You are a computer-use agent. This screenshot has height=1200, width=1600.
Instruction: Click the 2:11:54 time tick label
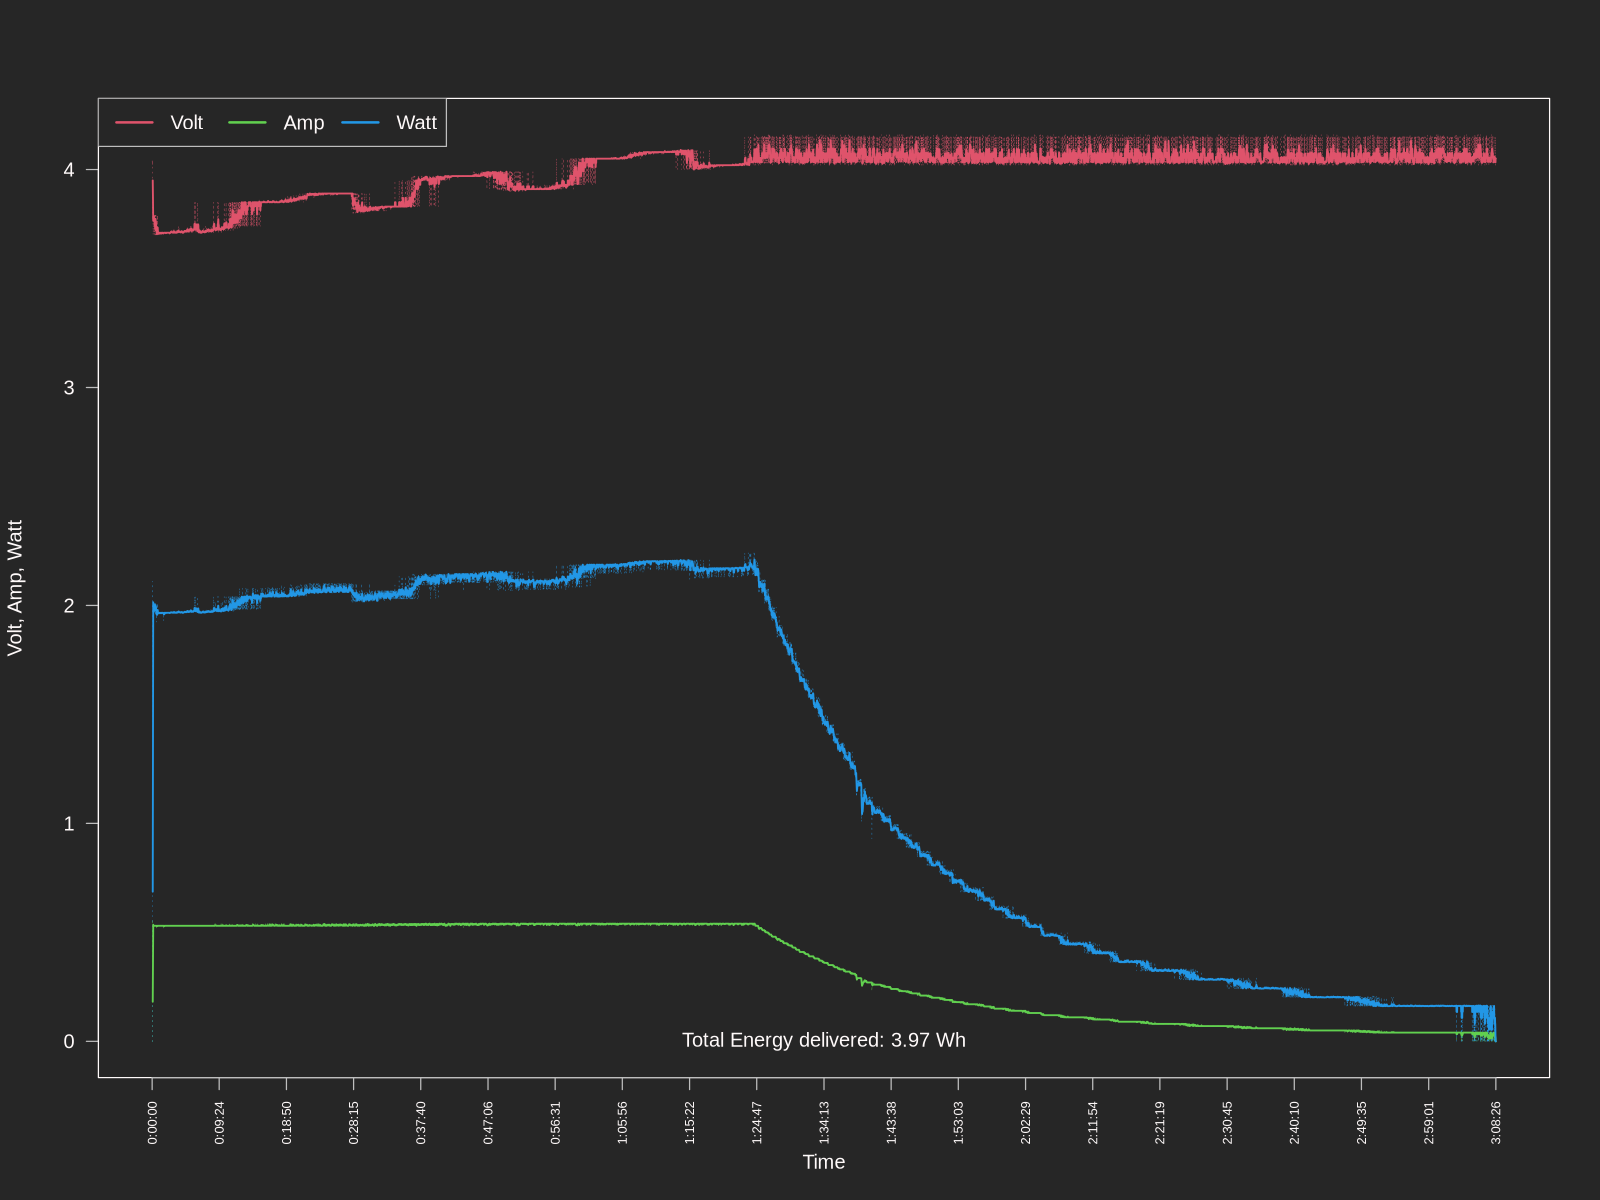coord(1093,1123)
